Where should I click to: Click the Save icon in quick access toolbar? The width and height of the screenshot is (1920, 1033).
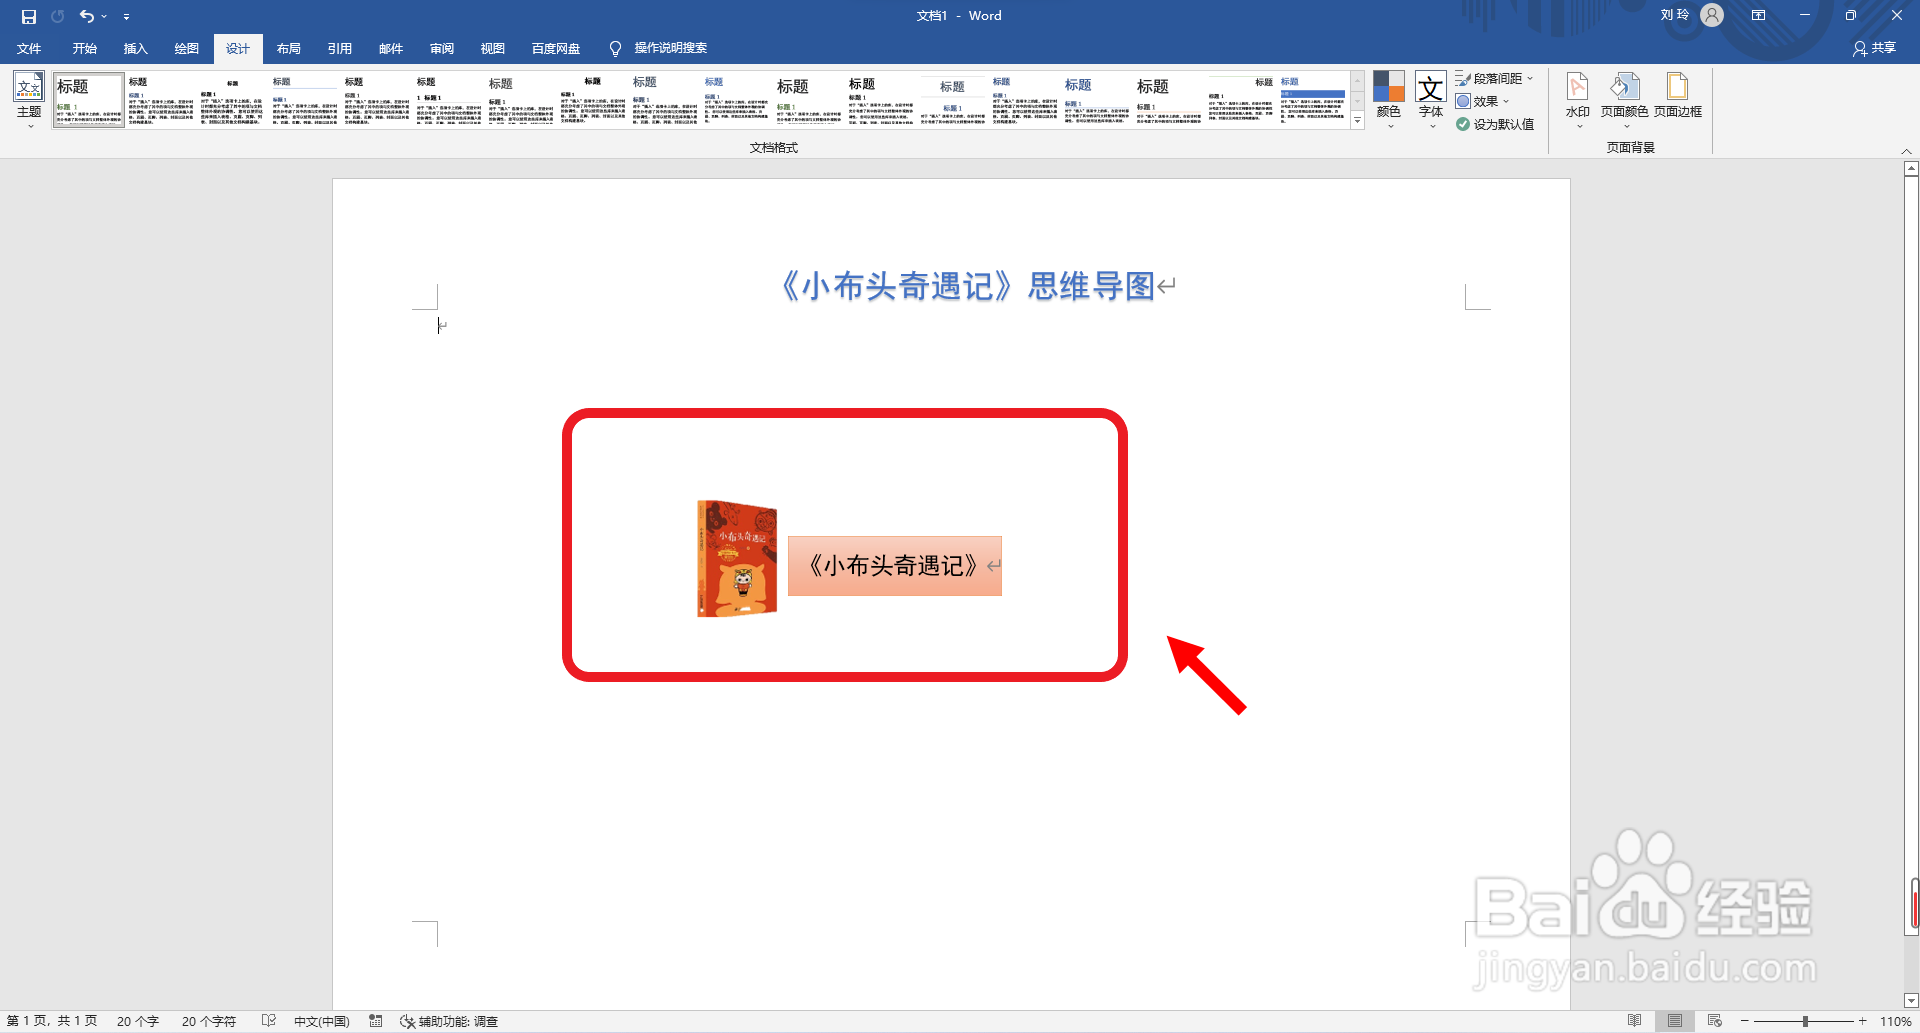(x=28, y=16)
